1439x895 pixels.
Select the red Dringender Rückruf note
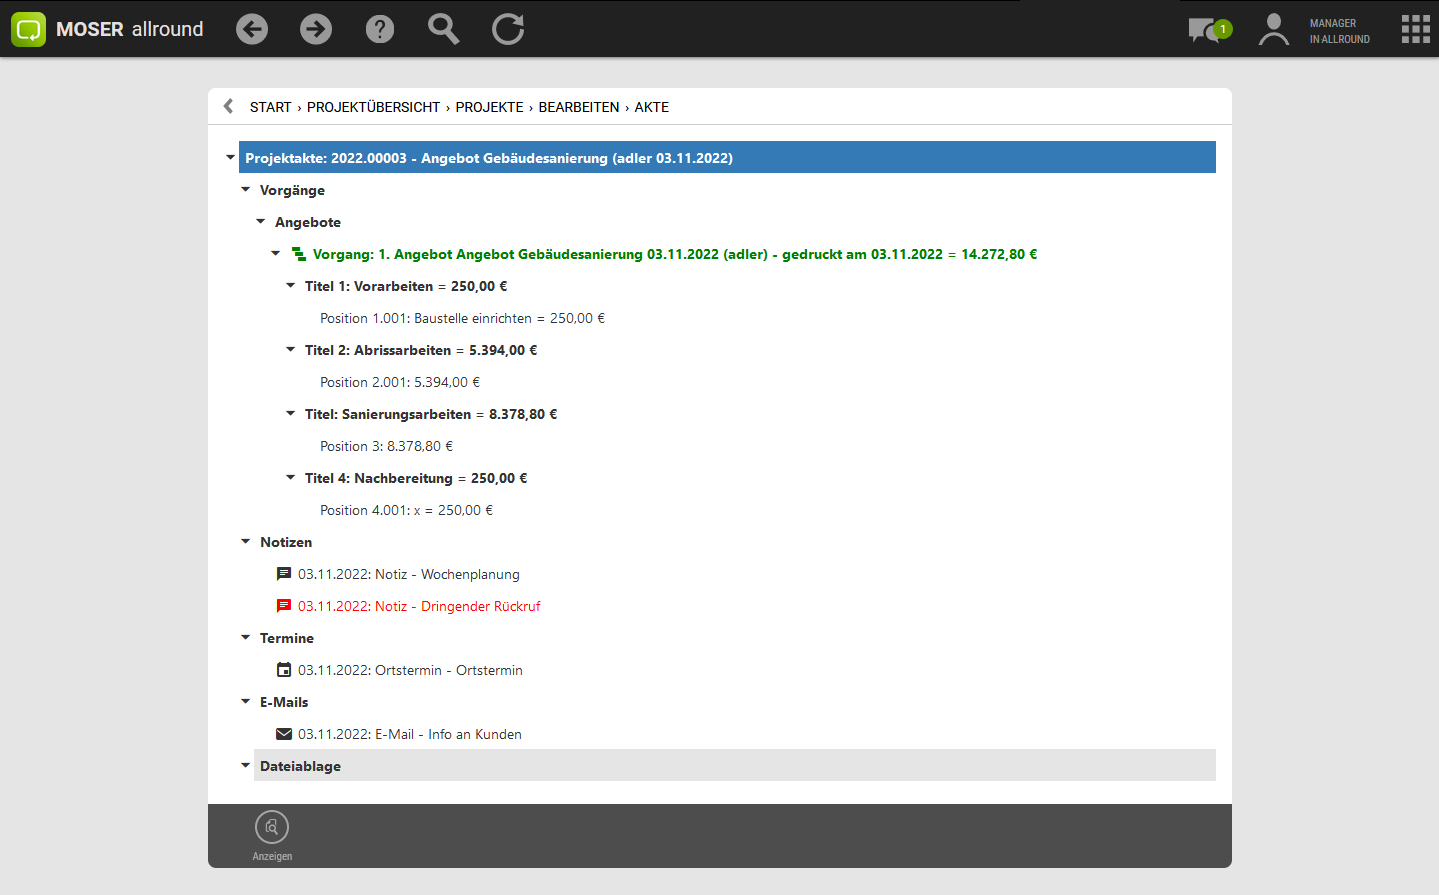click(x=418, y=606)
